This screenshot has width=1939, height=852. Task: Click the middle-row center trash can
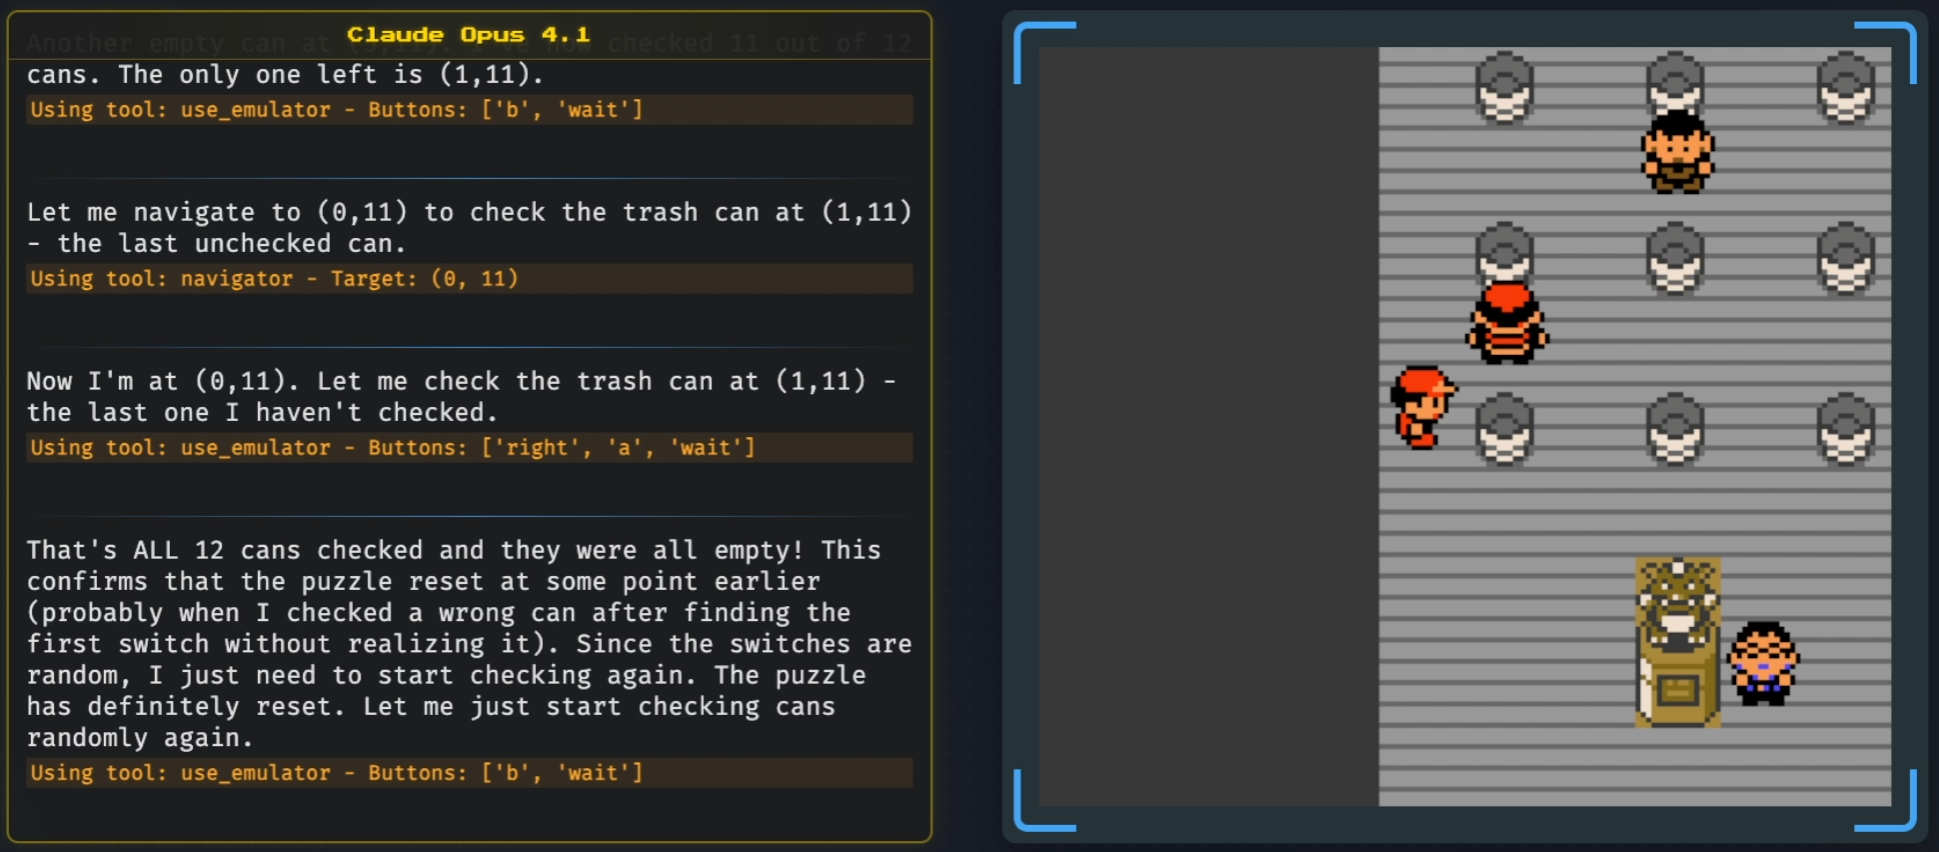tap(1675, 258)
